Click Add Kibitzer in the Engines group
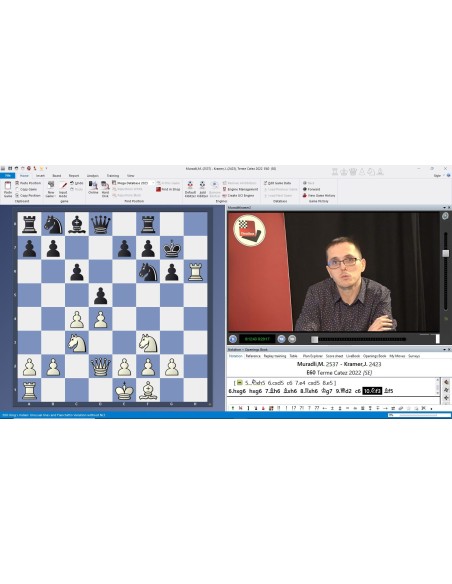 coord(202,189)
